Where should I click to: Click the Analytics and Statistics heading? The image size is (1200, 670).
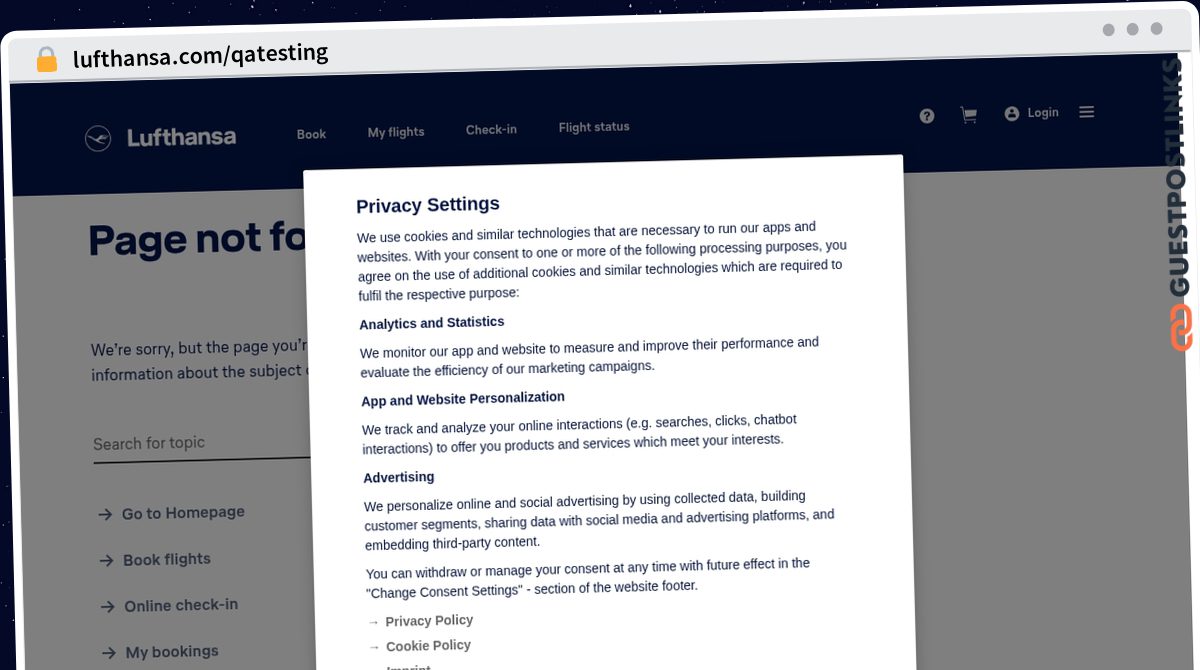coord(432,323)
